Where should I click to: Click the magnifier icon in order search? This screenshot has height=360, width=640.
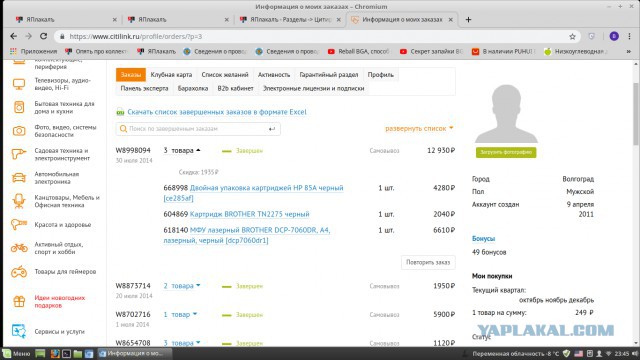[x=123, y=129]
